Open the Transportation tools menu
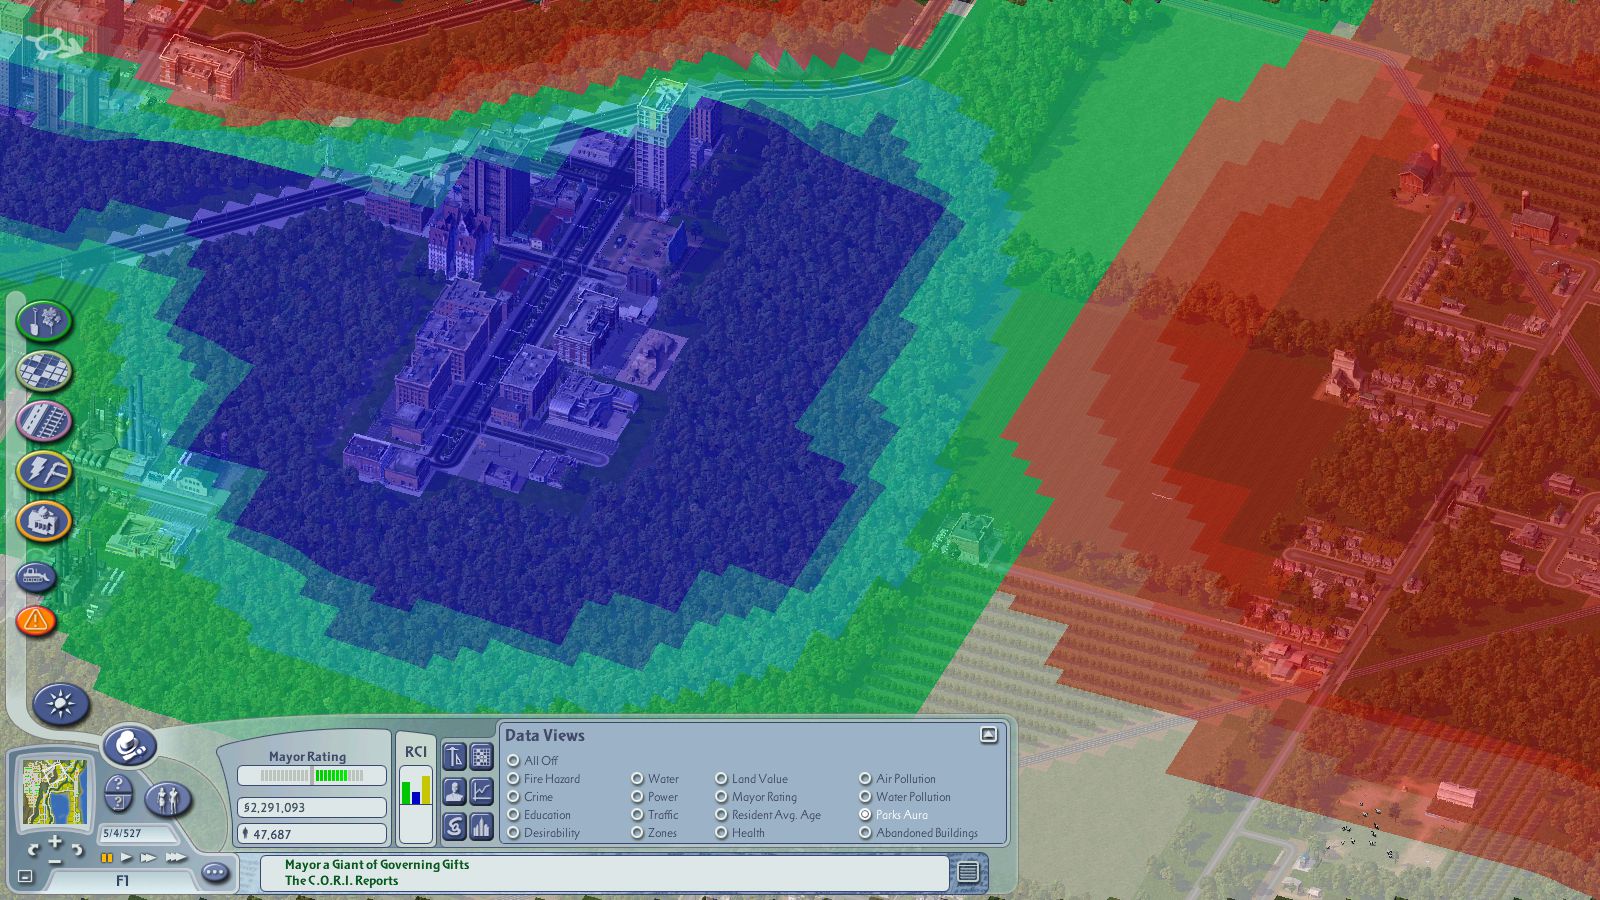Screen dimensions: 1600x900 pyautogui.click(x=44, y=421)
